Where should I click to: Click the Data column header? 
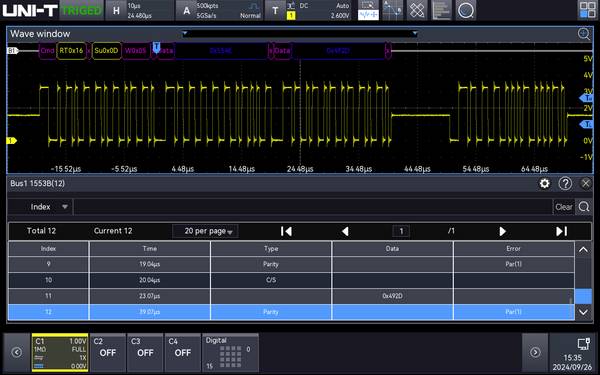(392, 249)
